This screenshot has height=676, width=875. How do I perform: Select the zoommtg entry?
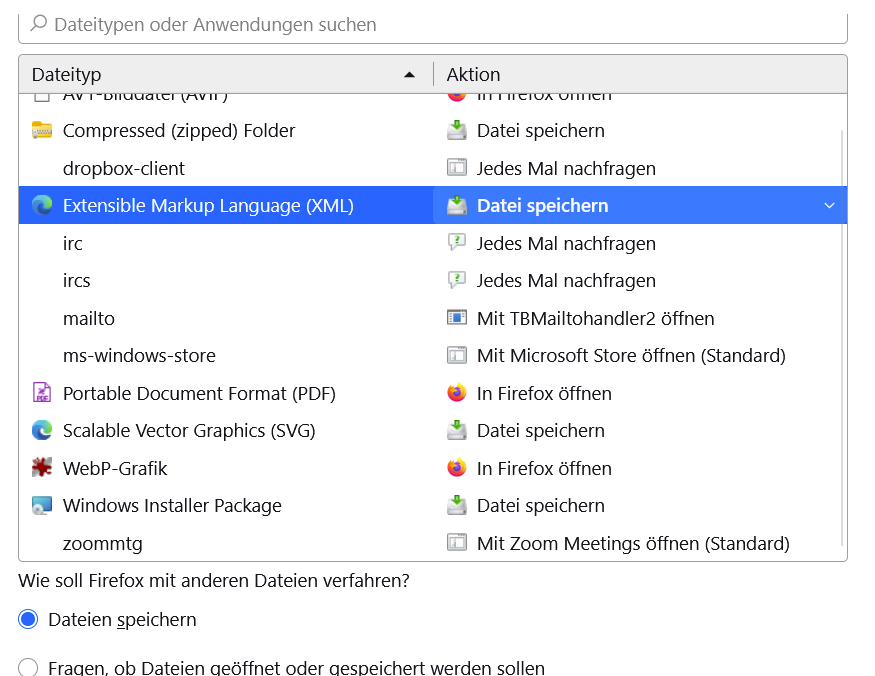click(x=102, y=544)
